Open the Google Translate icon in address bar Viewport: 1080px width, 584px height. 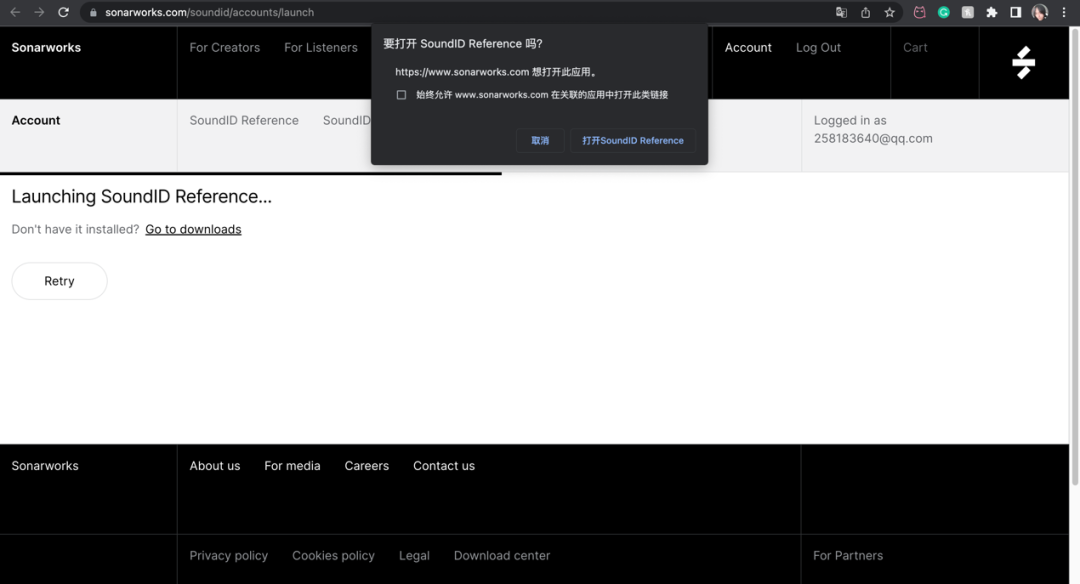coord(841,12)
